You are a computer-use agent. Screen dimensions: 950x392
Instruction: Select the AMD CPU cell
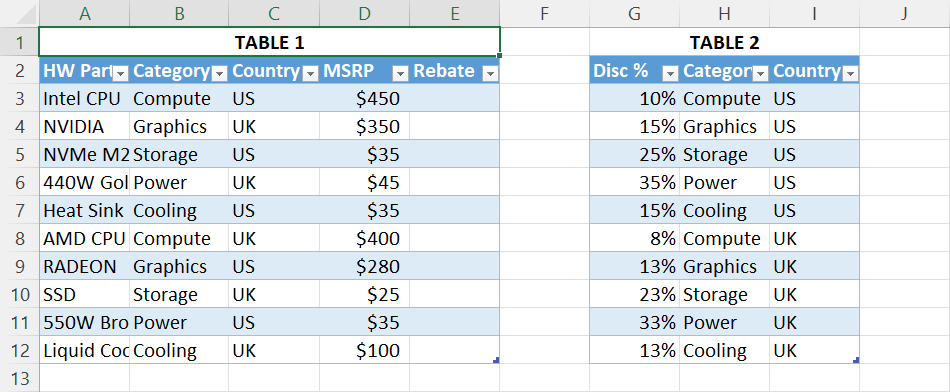point(84,238)
